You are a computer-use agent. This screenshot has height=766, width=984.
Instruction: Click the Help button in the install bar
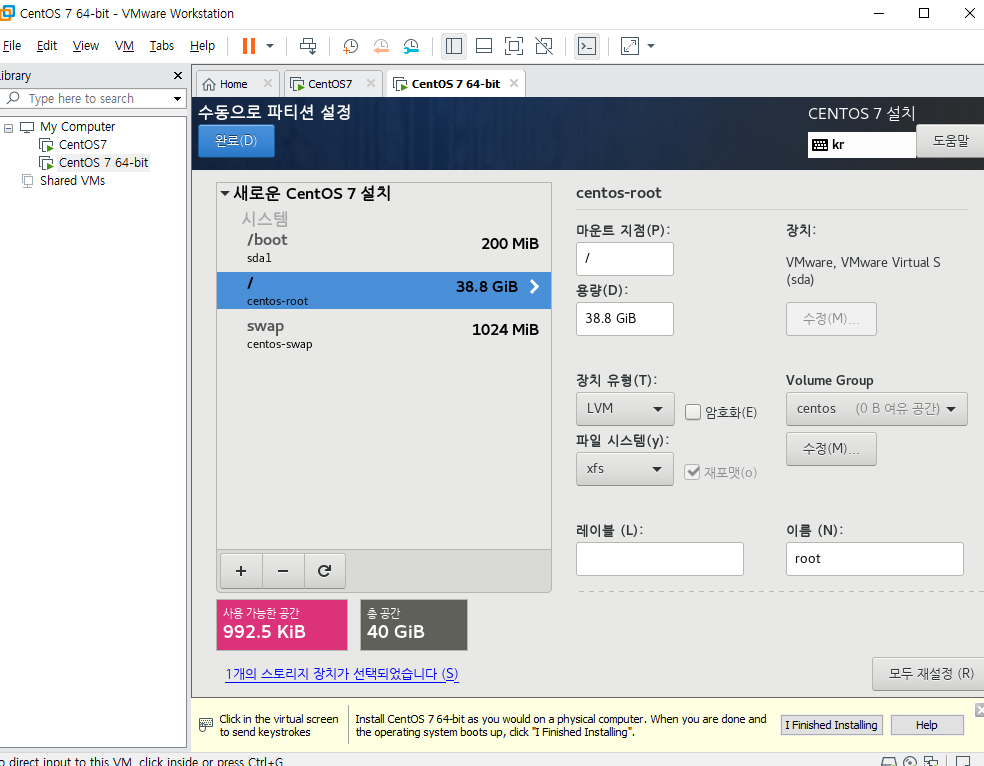(927, 725)
